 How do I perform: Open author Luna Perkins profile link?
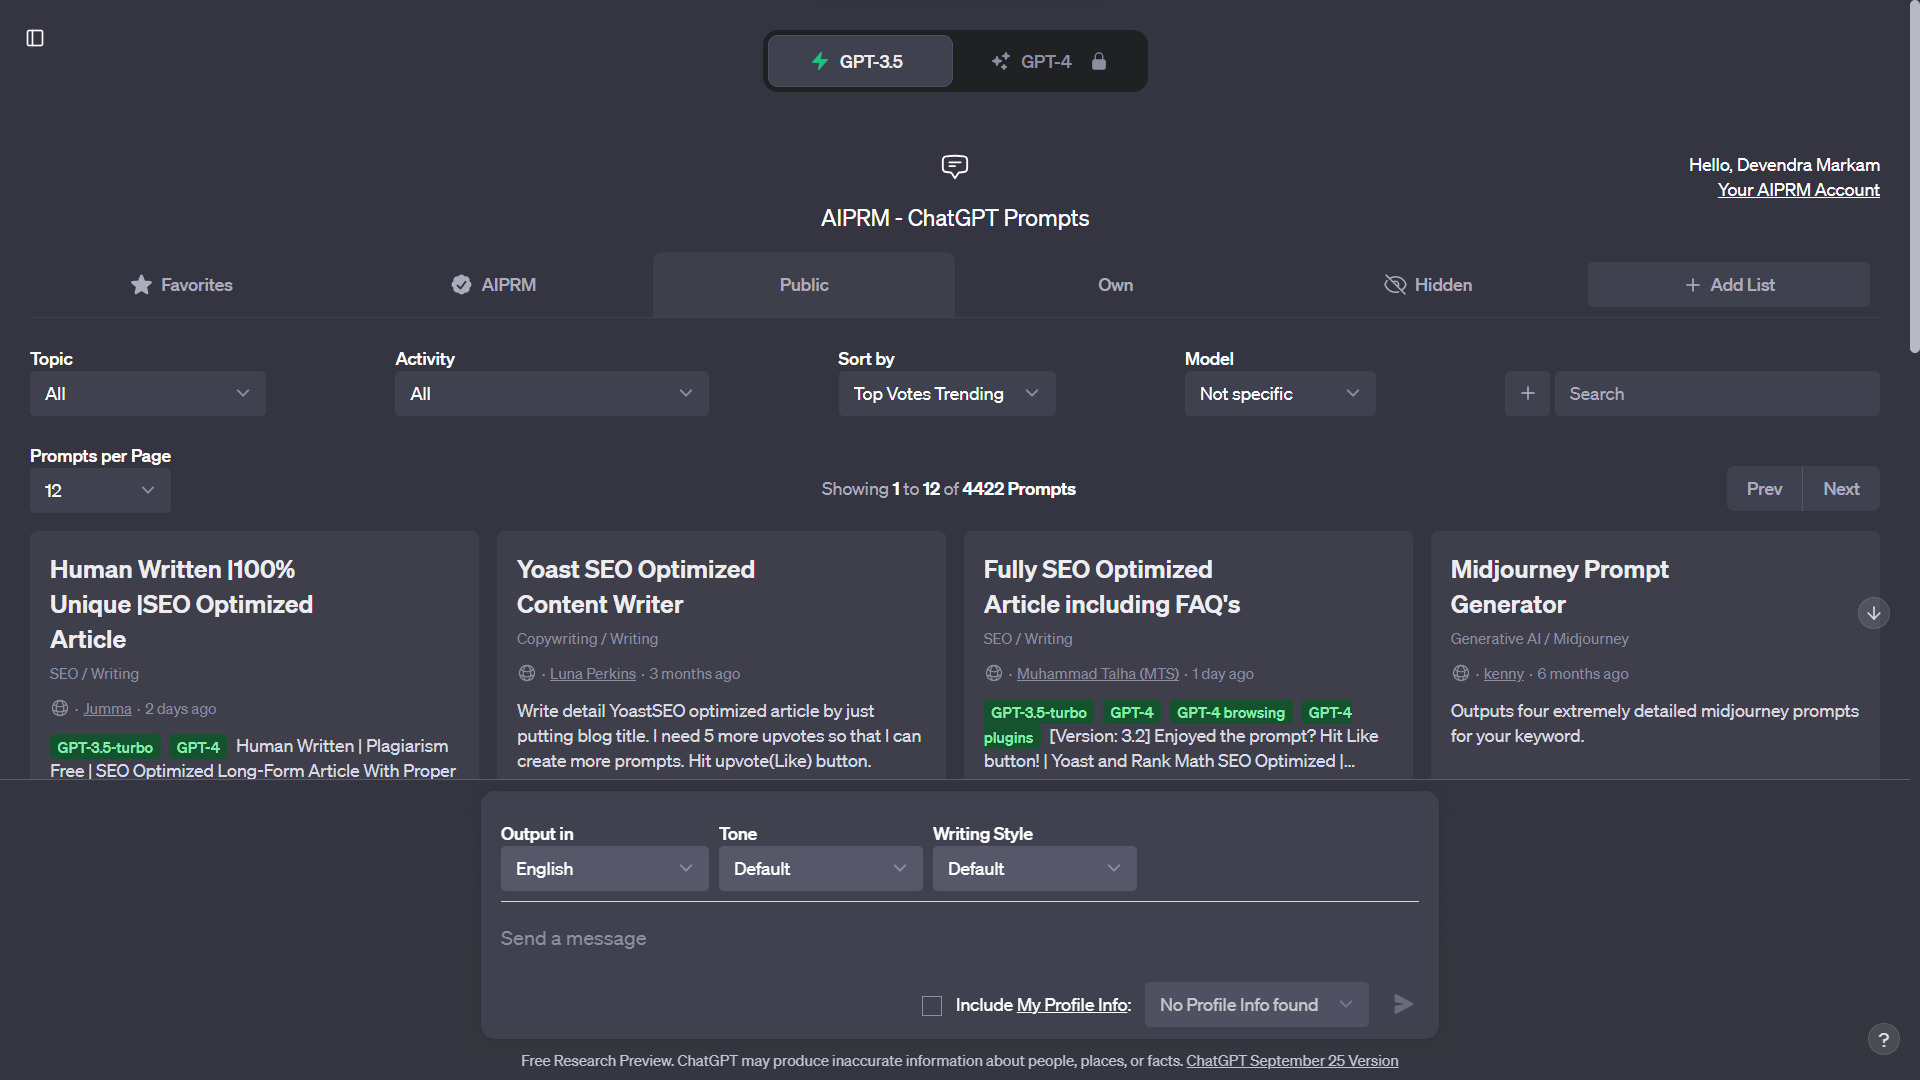point(592,674)
